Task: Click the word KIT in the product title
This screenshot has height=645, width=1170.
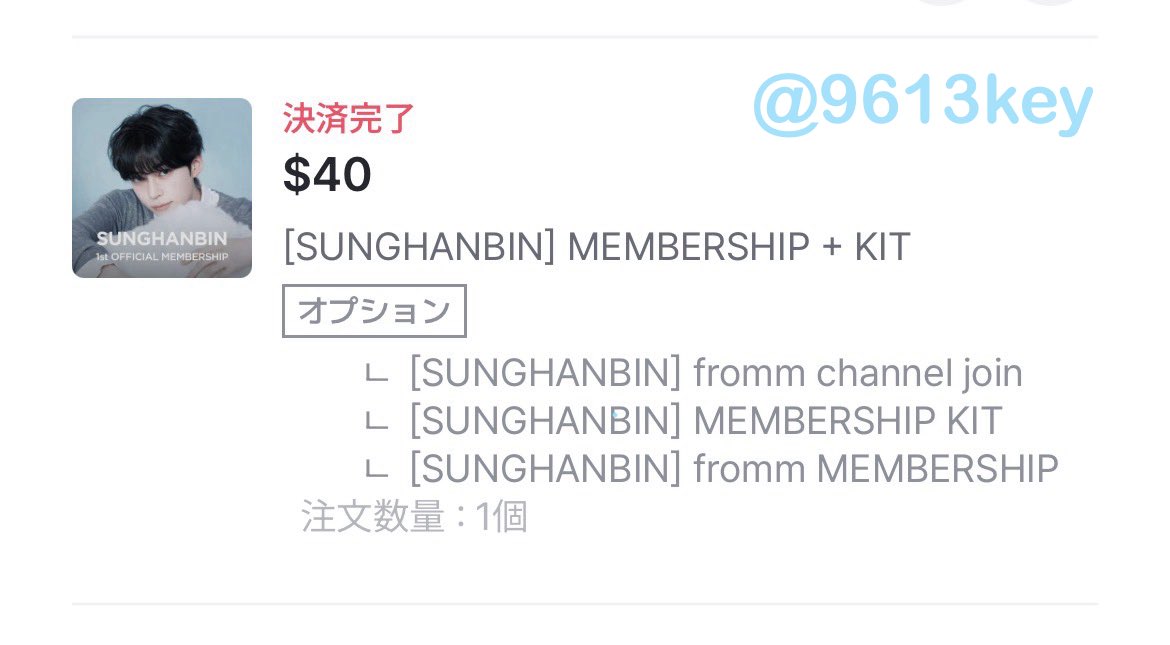Action: tap(882, 247)
